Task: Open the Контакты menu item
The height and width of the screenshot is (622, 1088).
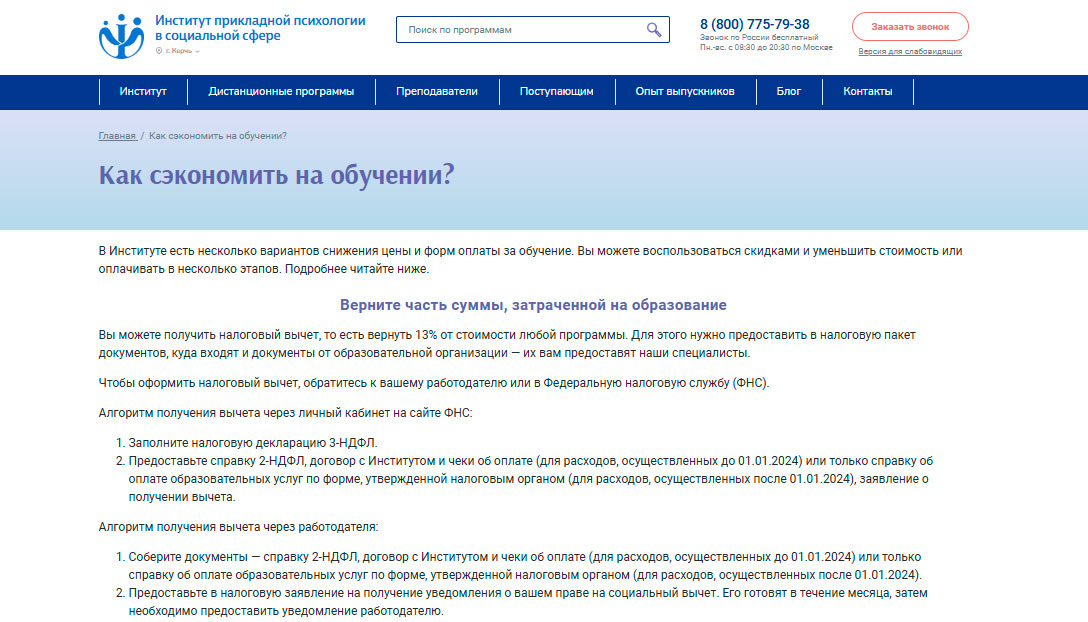Action: click(867, 92)
